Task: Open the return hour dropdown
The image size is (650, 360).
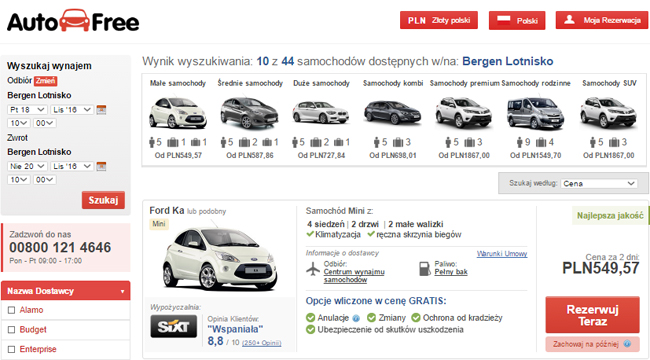Action: click(x=18, y=180)
